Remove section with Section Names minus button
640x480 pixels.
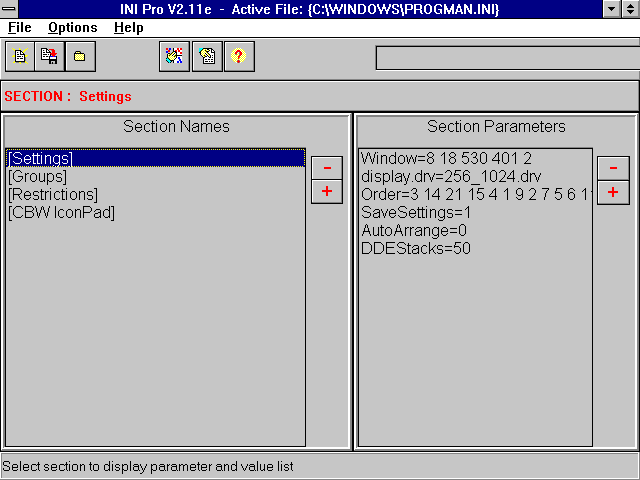point(326,168)
